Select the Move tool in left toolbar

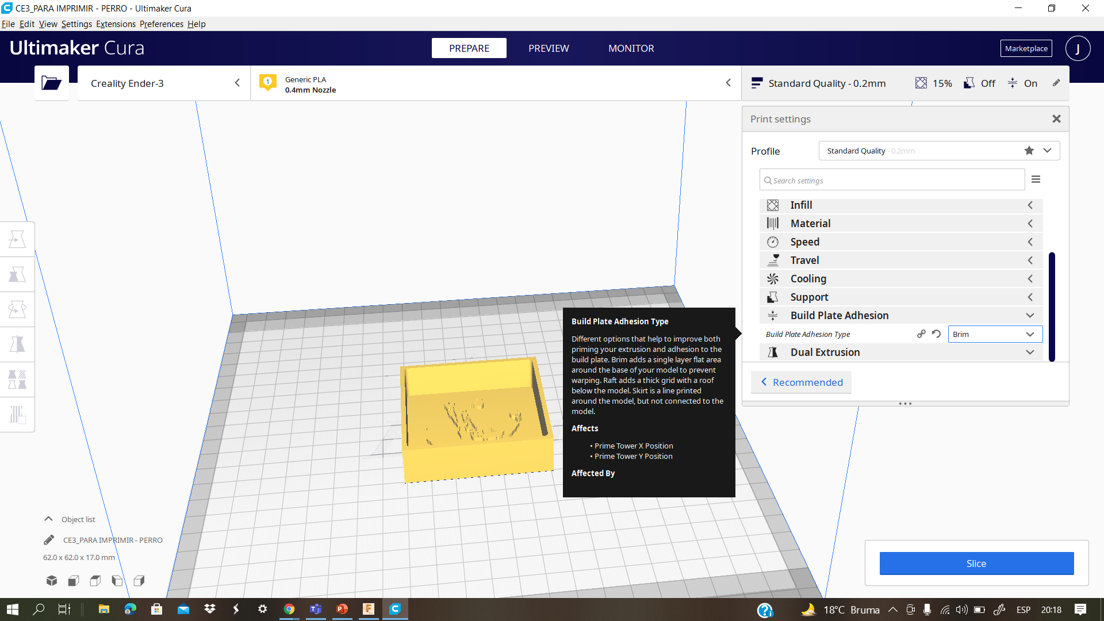(17, 239)
